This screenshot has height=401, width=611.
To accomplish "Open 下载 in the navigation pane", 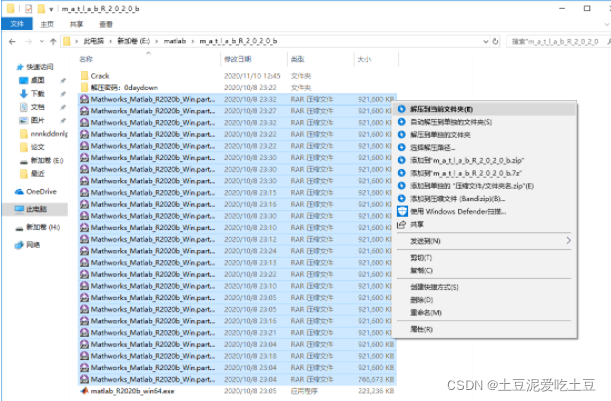I will coord(37,94).
